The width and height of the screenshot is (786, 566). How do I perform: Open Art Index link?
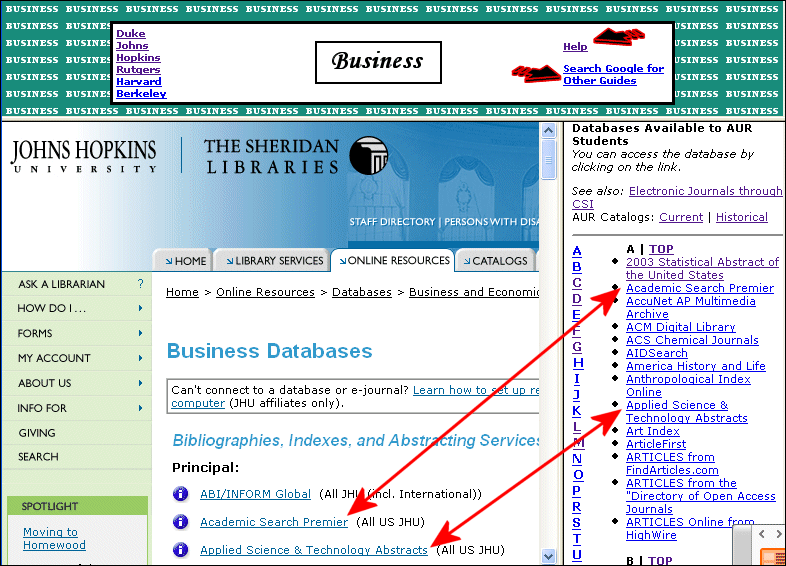click(653, 432)
